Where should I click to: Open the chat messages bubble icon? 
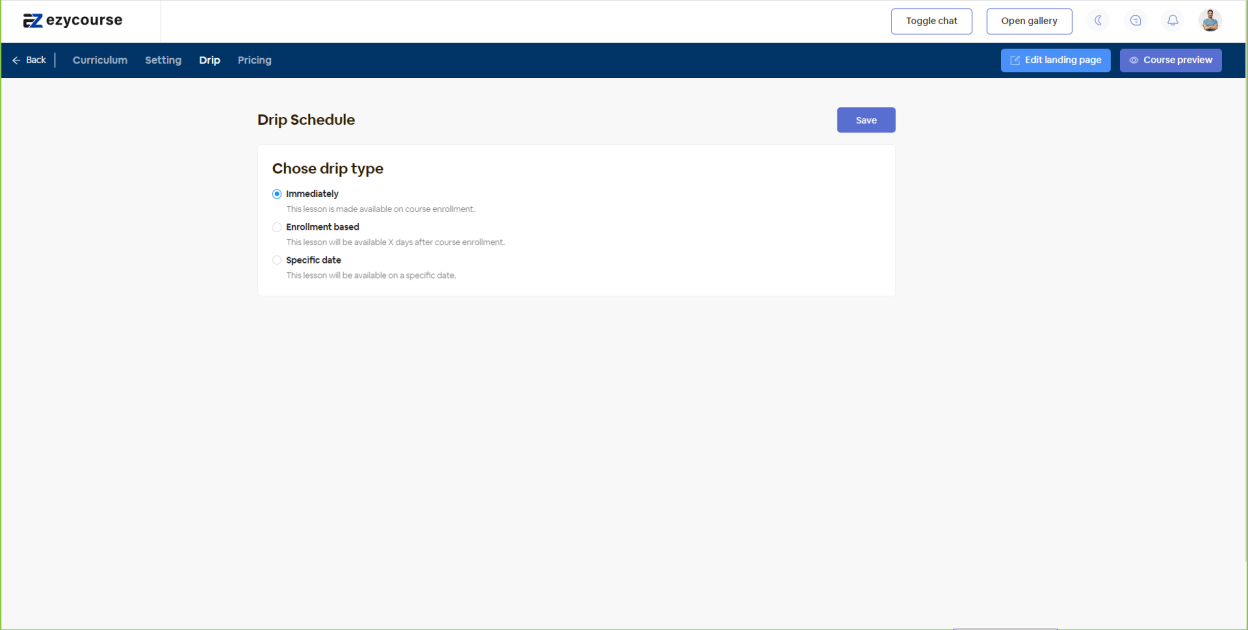tap(1135, 21)
